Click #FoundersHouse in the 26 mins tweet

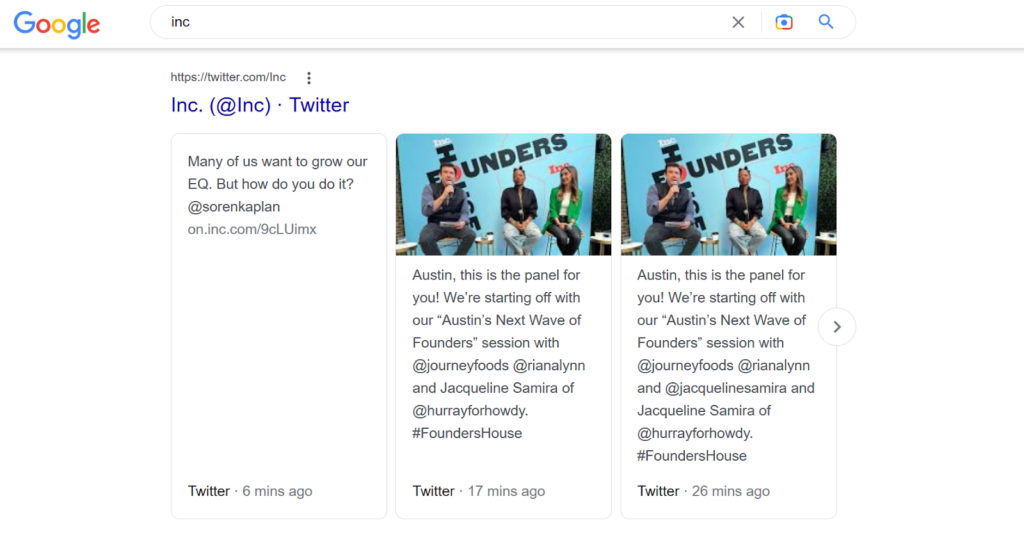(692, 456)
